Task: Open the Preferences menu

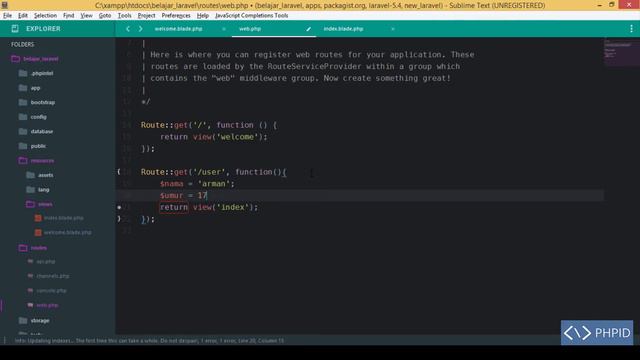Action: click(x=176, y=16)
